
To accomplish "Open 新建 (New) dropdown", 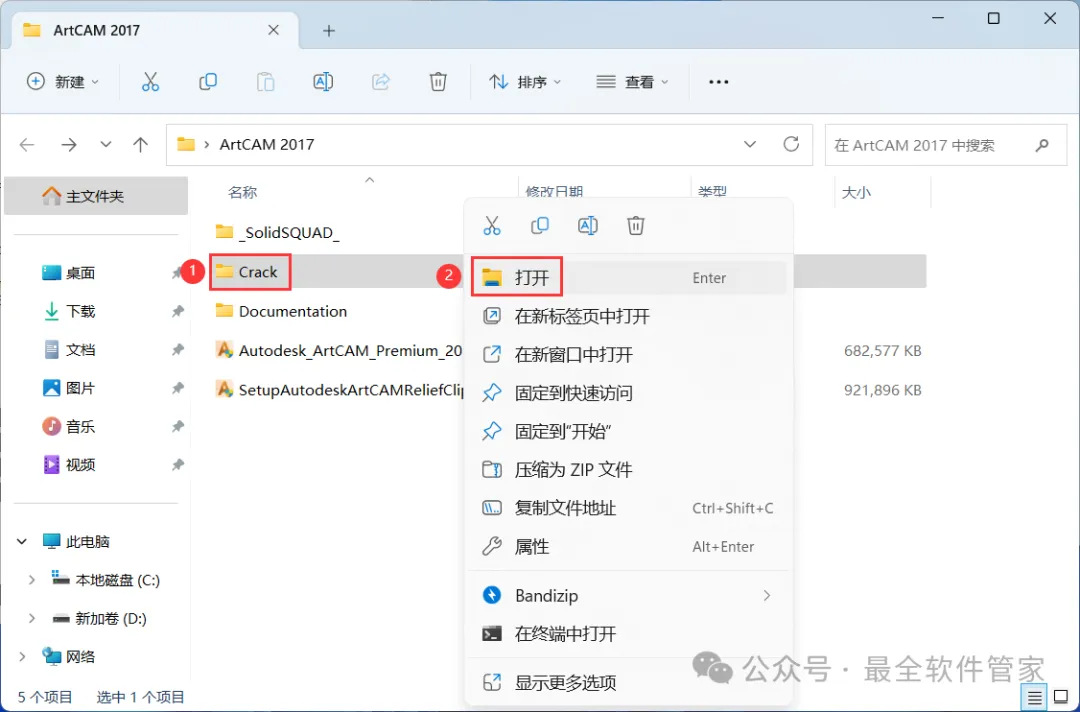I will pyautogui.click(x=63, y=82).
